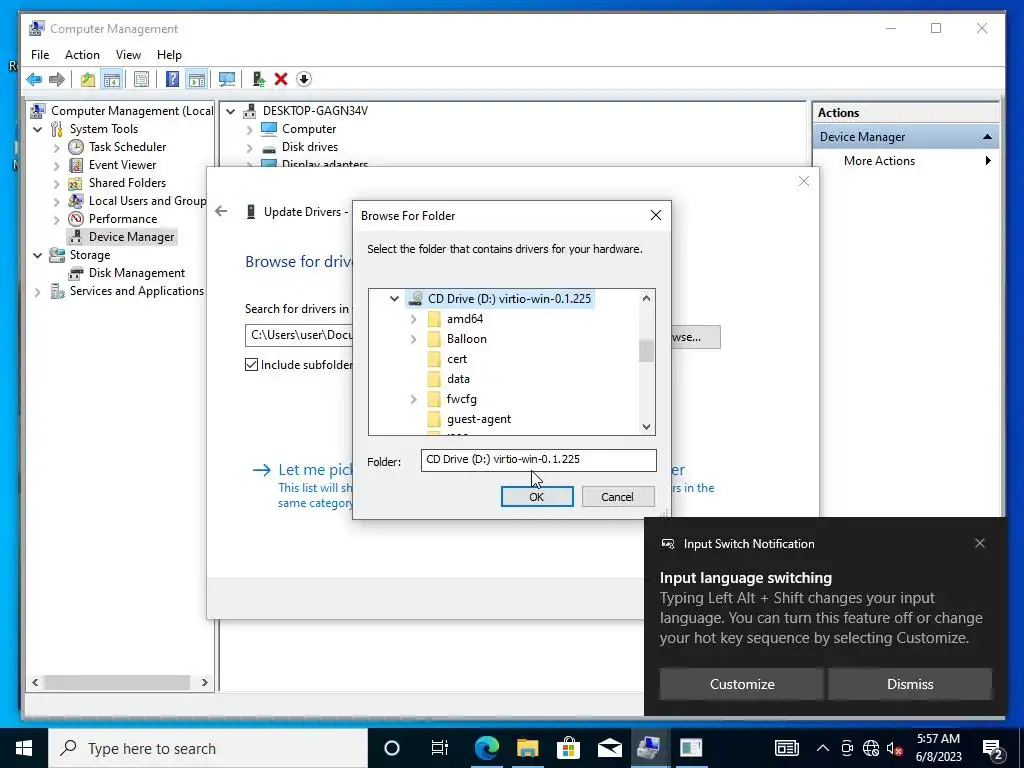Select the guest-agent folder
Screen dimensions: 1024x768
pos(479,419)
